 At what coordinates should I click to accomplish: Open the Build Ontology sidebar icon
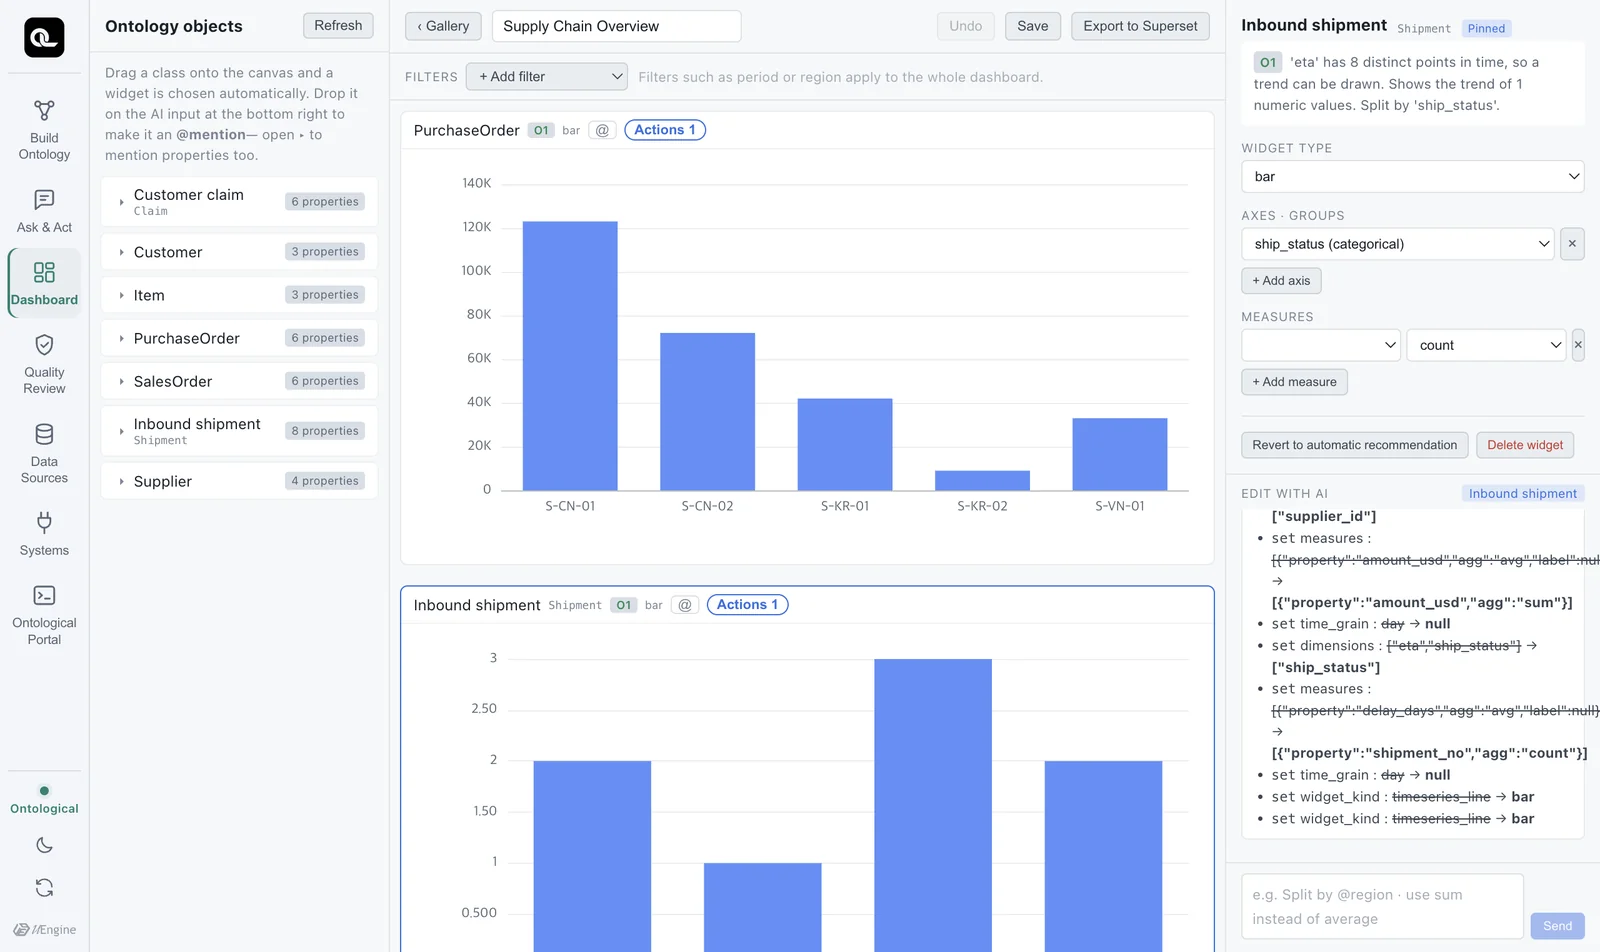[44, 110]
